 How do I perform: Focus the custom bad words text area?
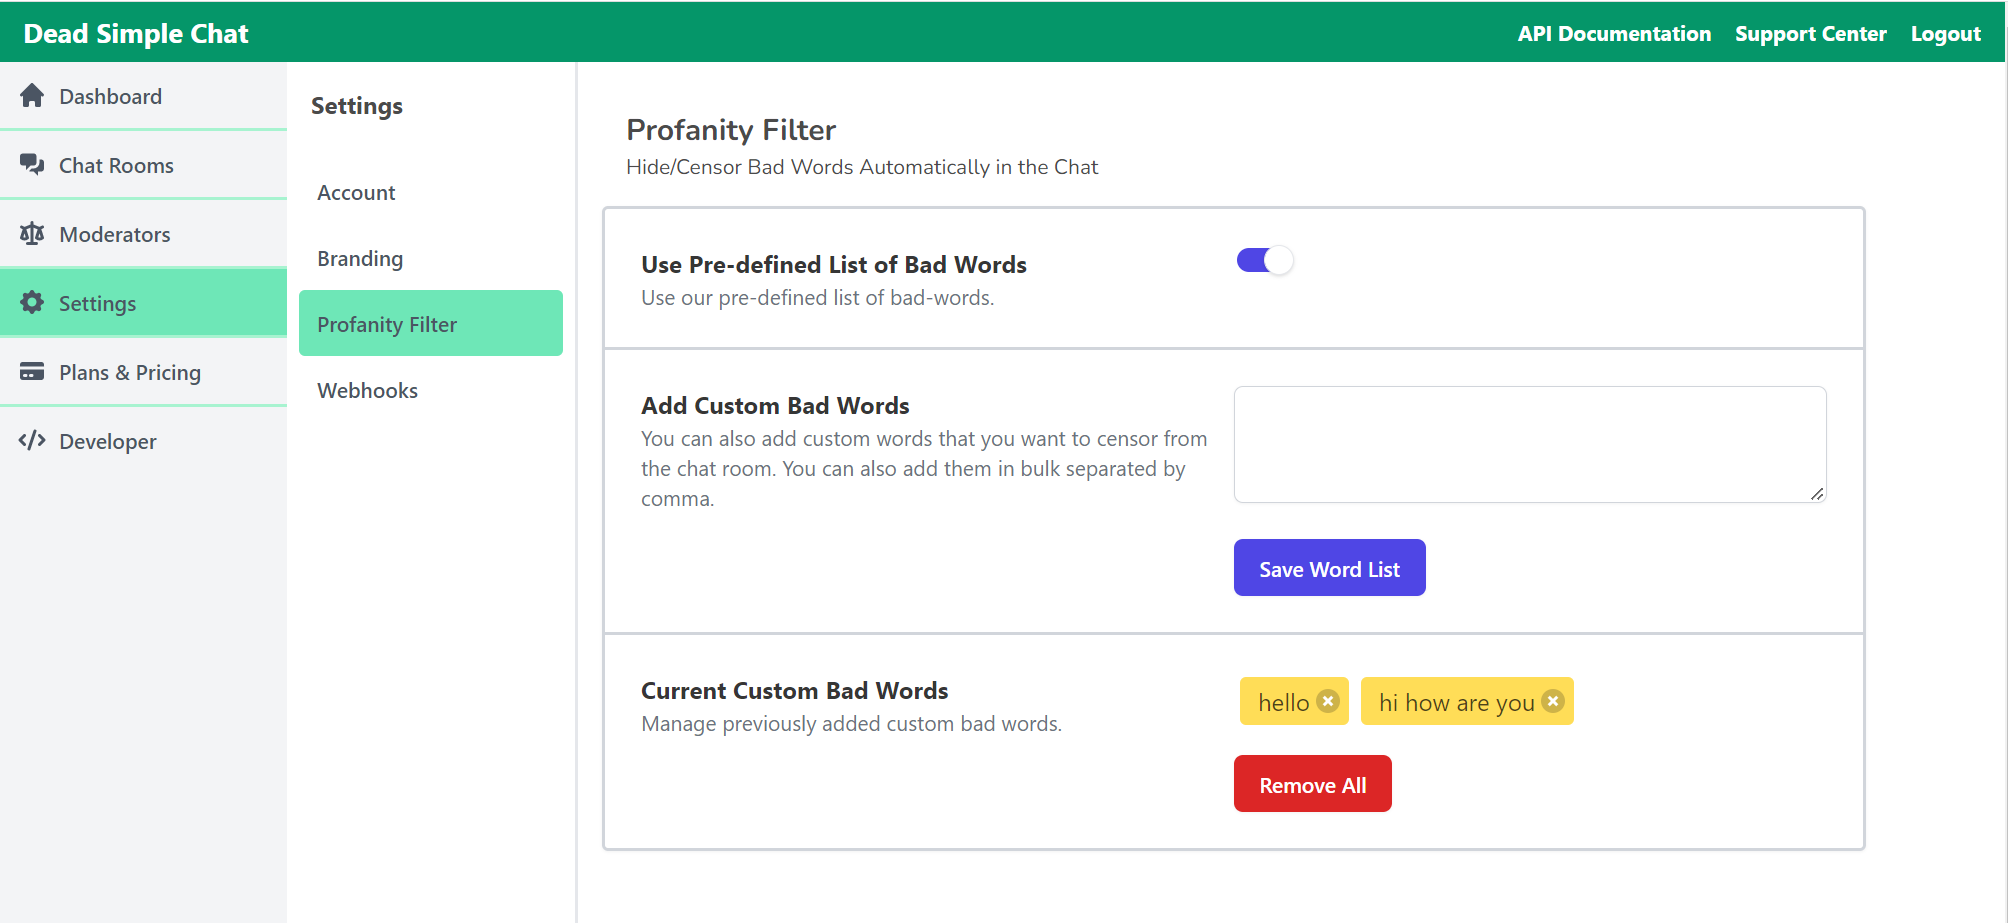click(x=1530, y=445)
